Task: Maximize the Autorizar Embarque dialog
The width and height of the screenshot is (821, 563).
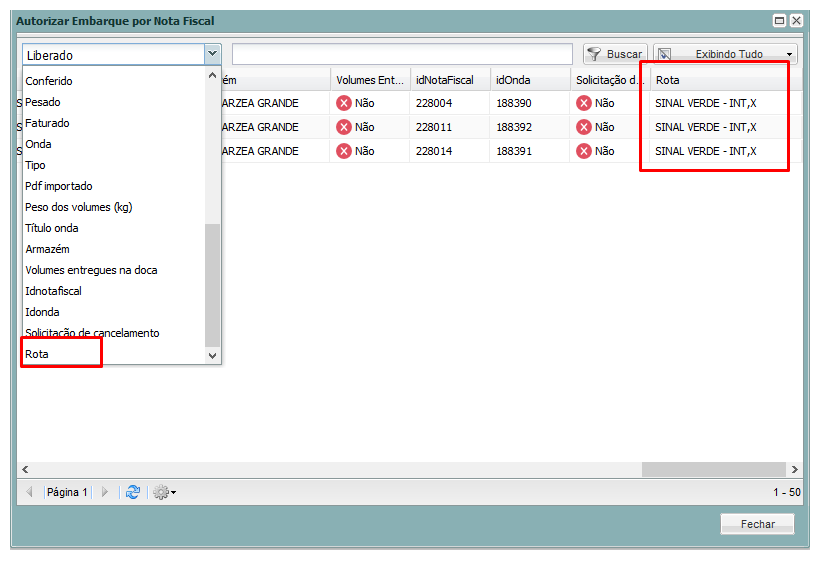Action: [780, 20]
